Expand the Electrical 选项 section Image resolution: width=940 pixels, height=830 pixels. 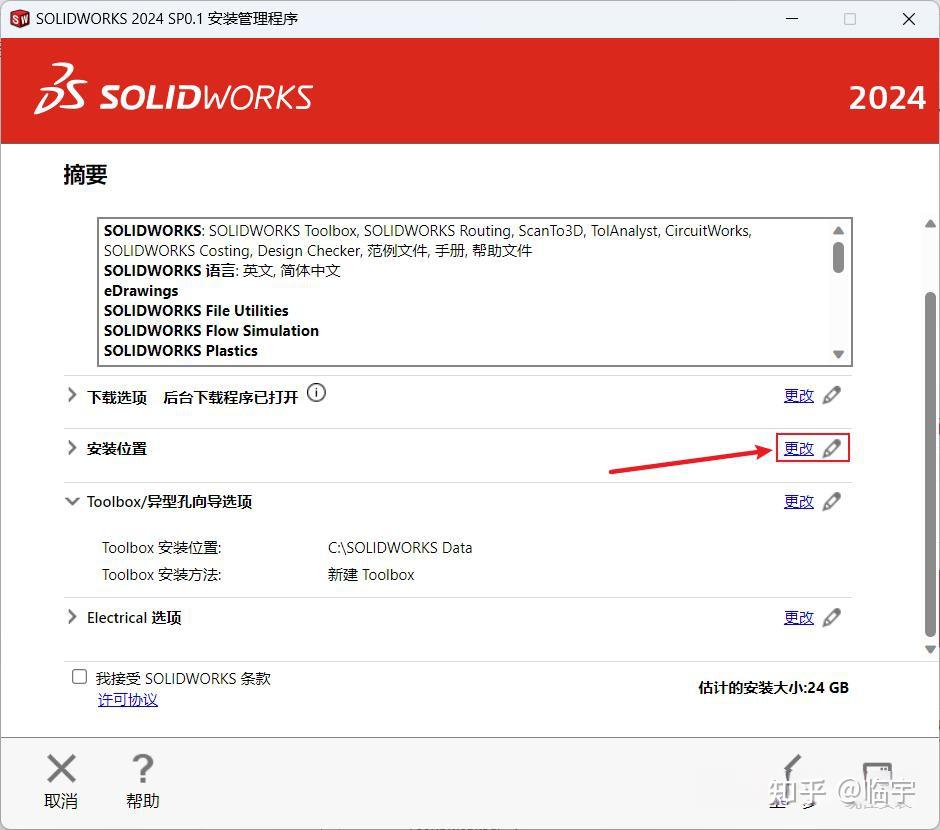72,617
